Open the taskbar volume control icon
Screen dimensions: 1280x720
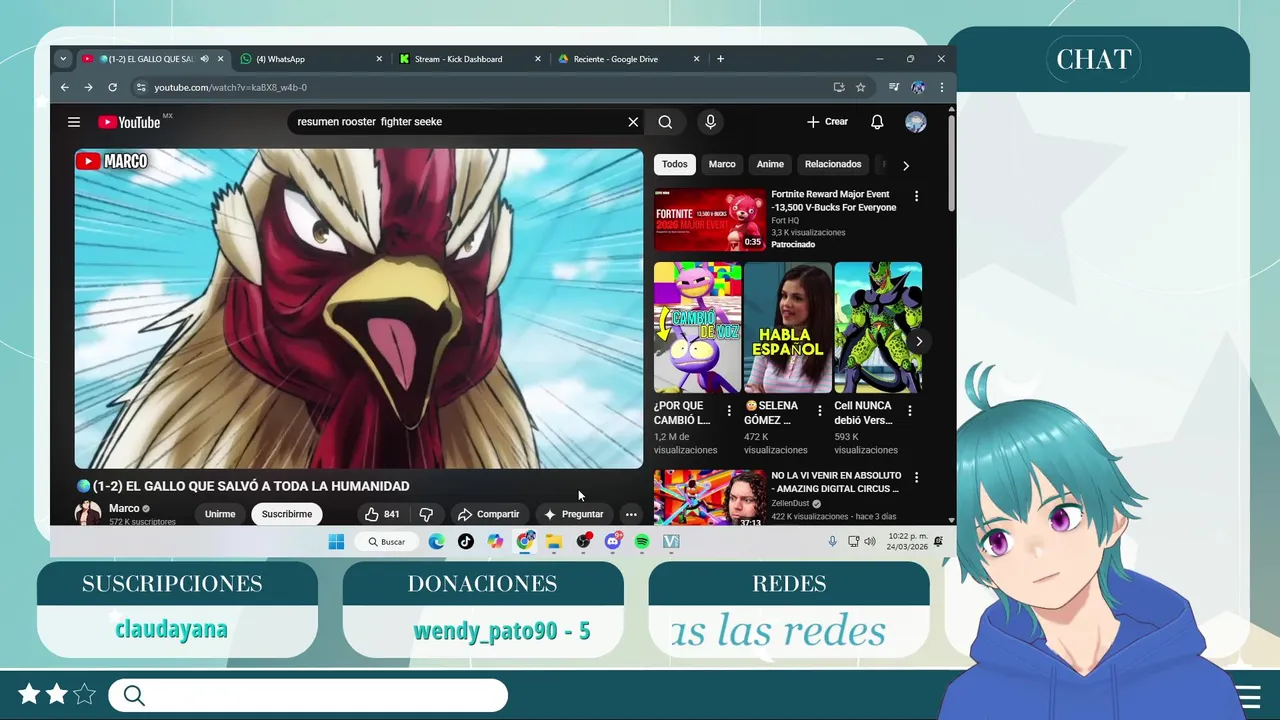coord(869,541)
